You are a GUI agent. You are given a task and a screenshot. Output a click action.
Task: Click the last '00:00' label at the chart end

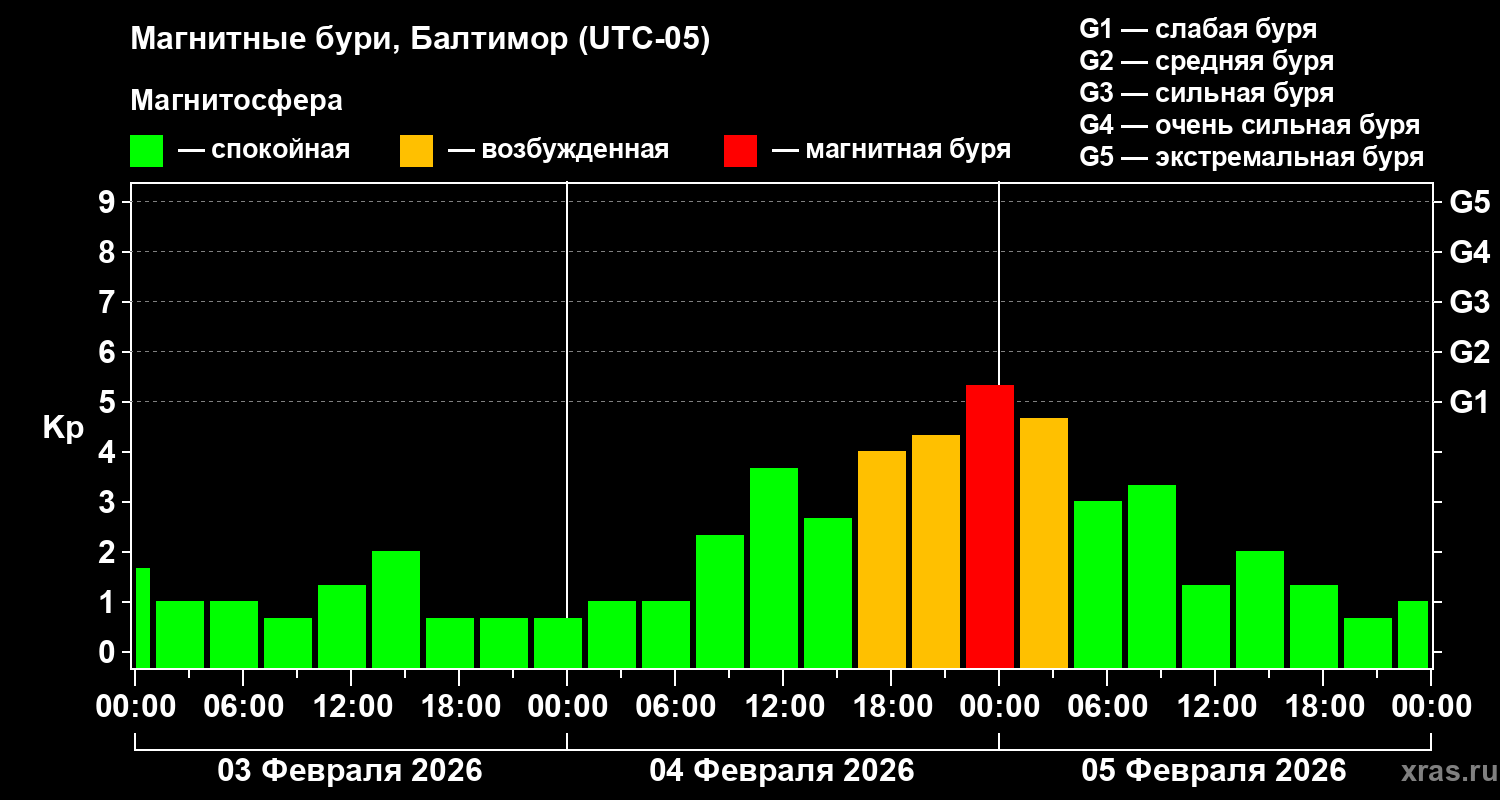coord(1431,707)
